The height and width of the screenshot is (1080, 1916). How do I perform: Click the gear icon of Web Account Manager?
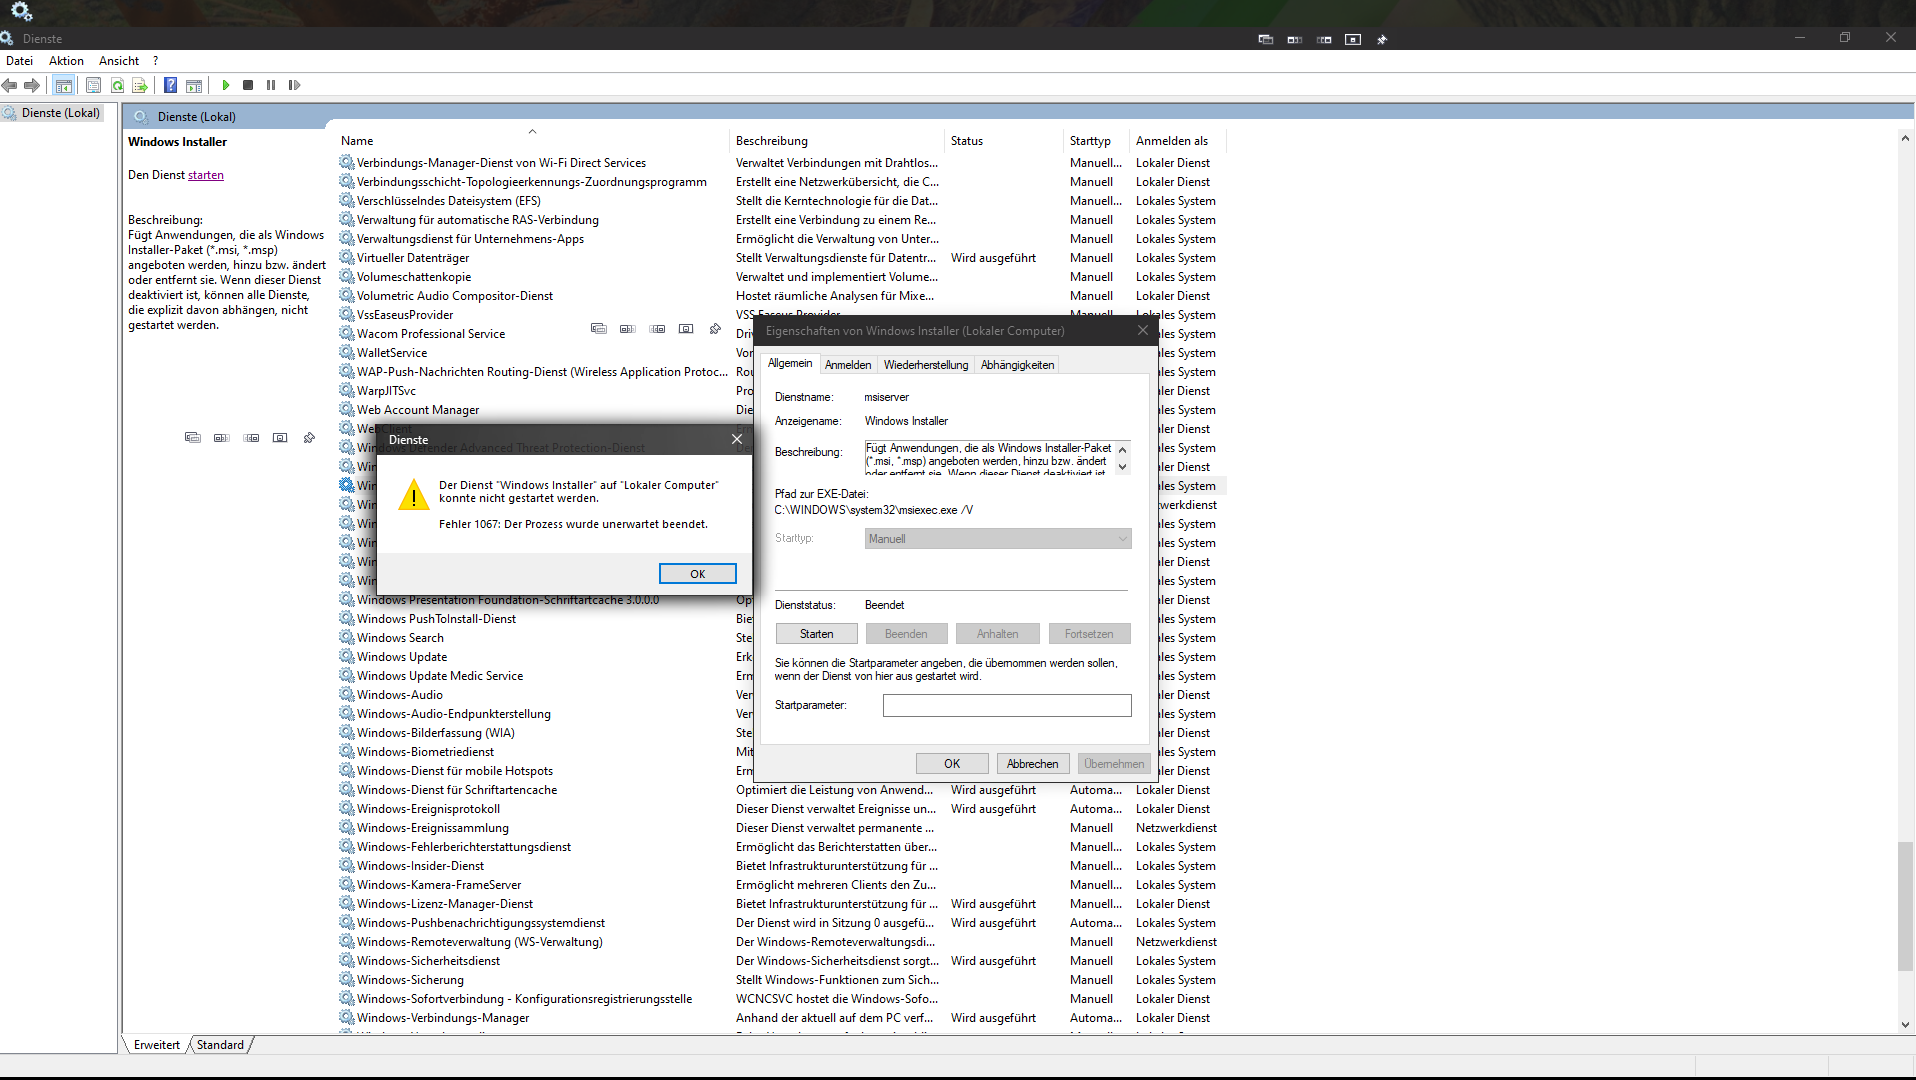click(347, 409)
